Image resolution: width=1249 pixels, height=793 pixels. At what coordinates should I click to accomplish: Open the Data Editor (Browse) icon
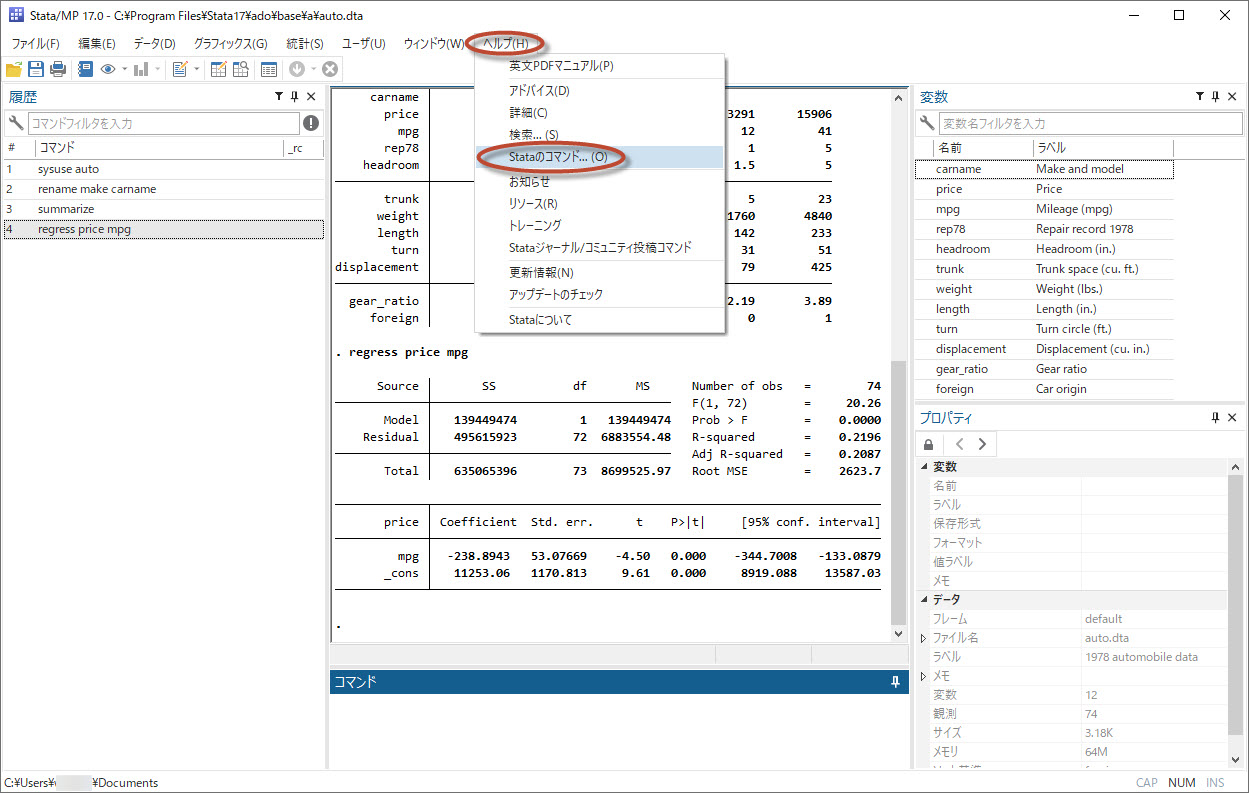click(x=241, y=69)
